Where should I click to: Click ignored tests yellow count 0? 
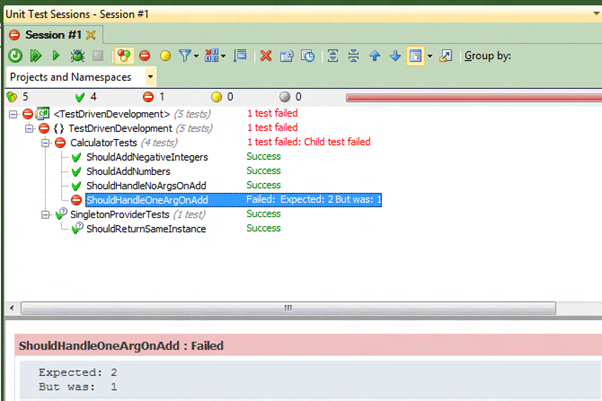pyautogui.click(x=222, y=97)
